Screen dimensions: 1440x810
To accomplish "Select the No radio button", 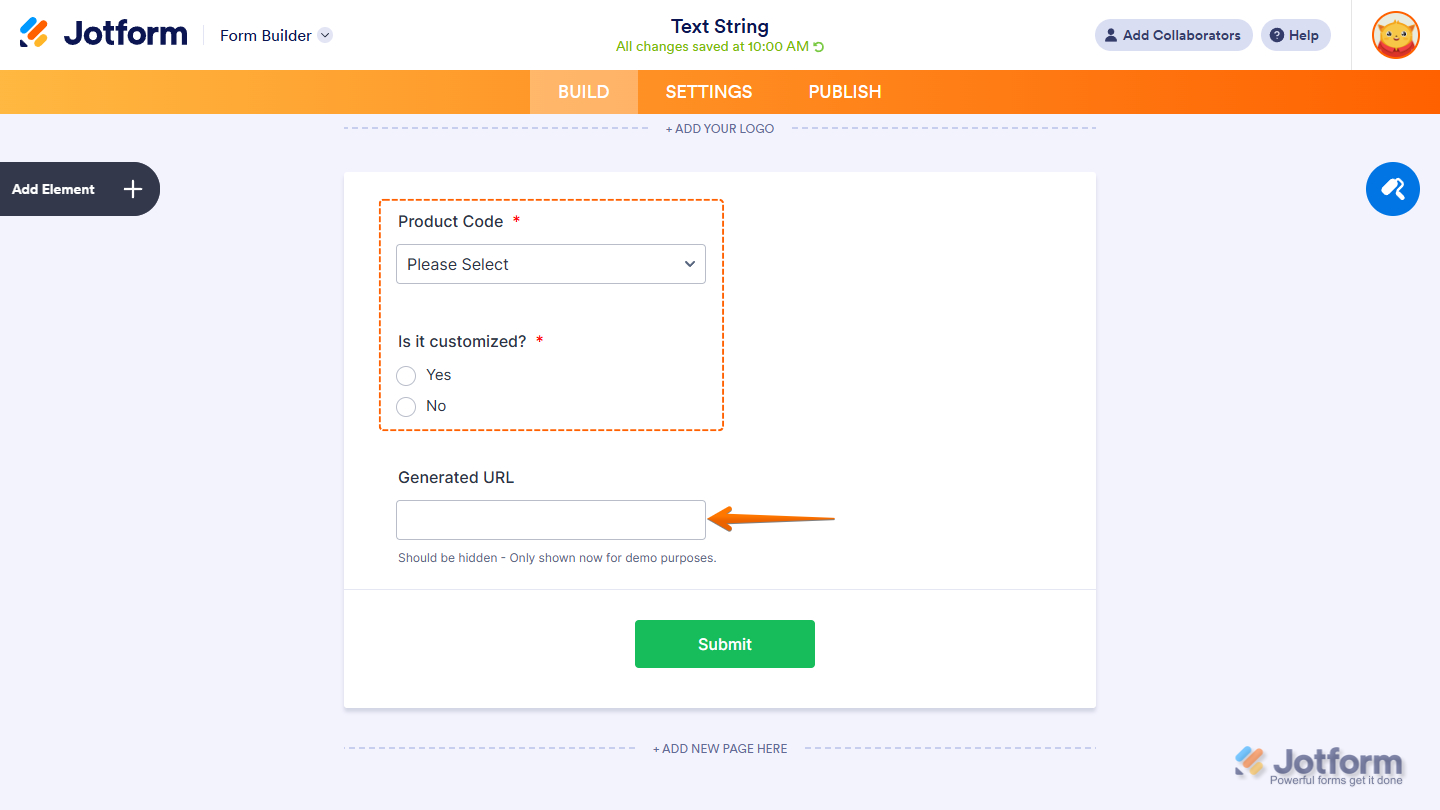I will click(406, 406).
